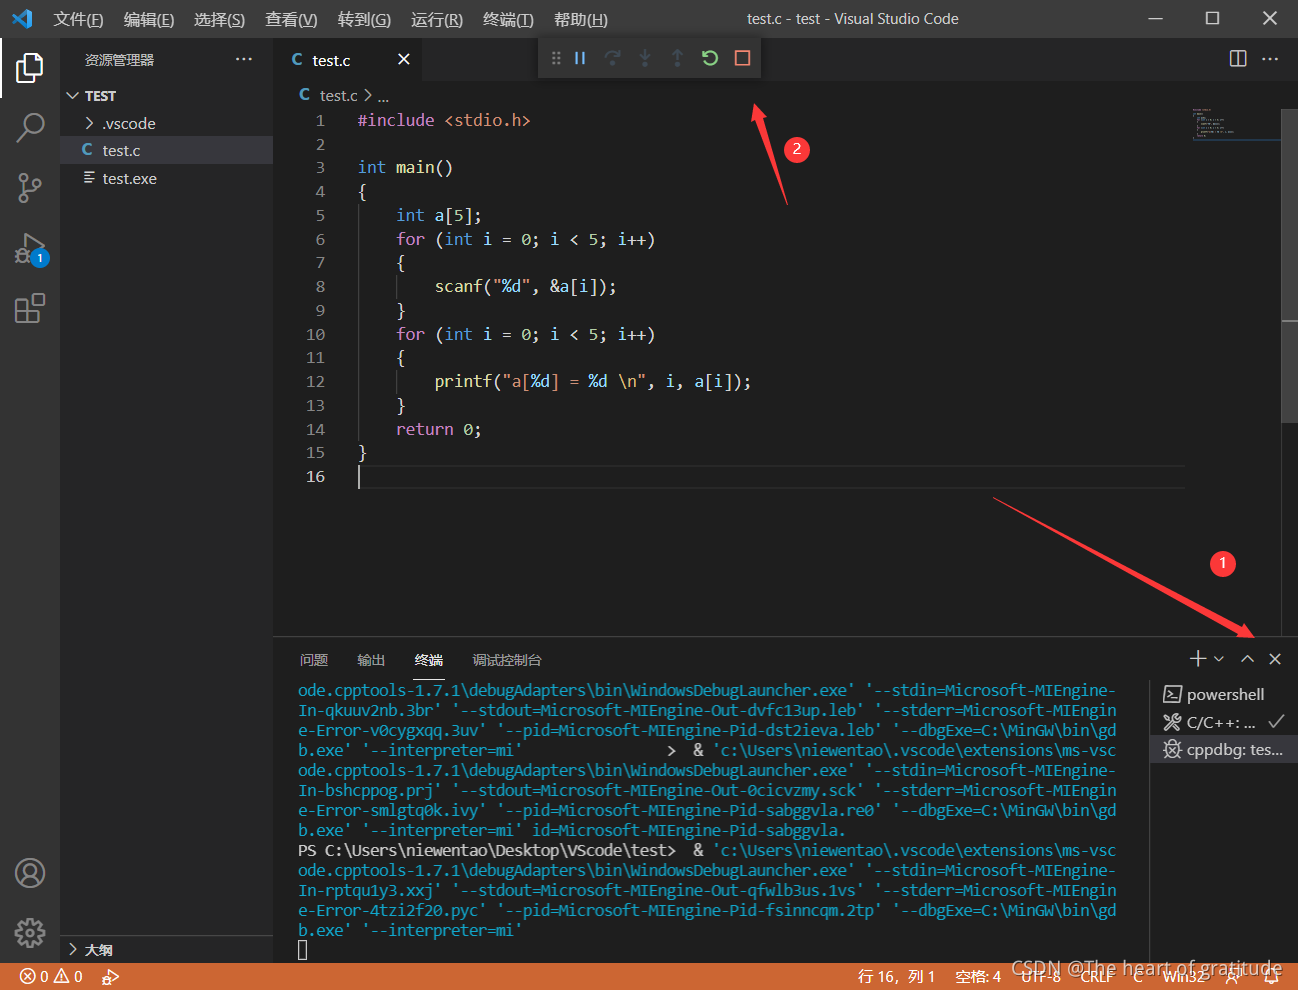Open the Source Control view icon

30,187
